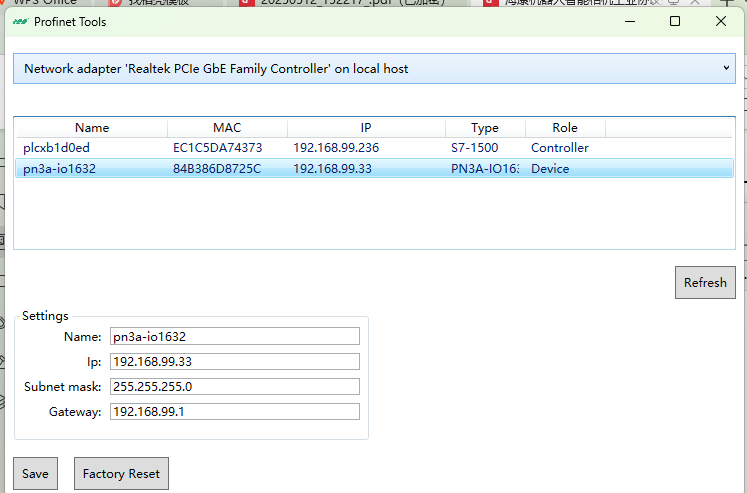The width and height of the screenshot is (747, 493).
Task: Click into the Name input field
Action: click(235, 336)
